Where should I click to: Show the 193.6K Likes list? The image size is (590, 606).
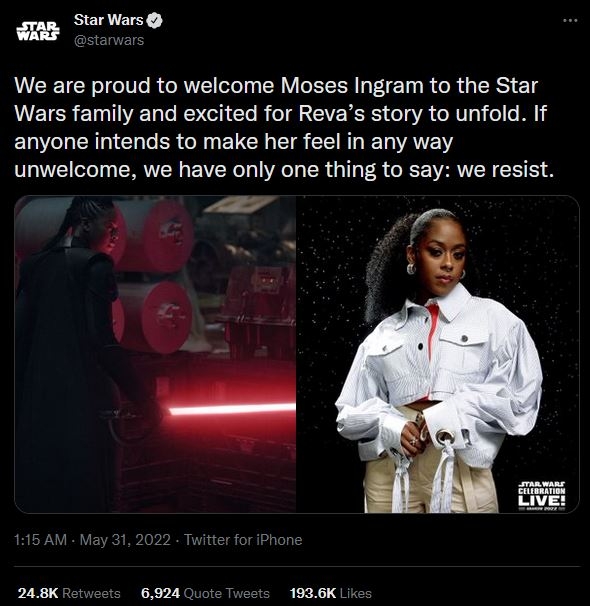331,593
